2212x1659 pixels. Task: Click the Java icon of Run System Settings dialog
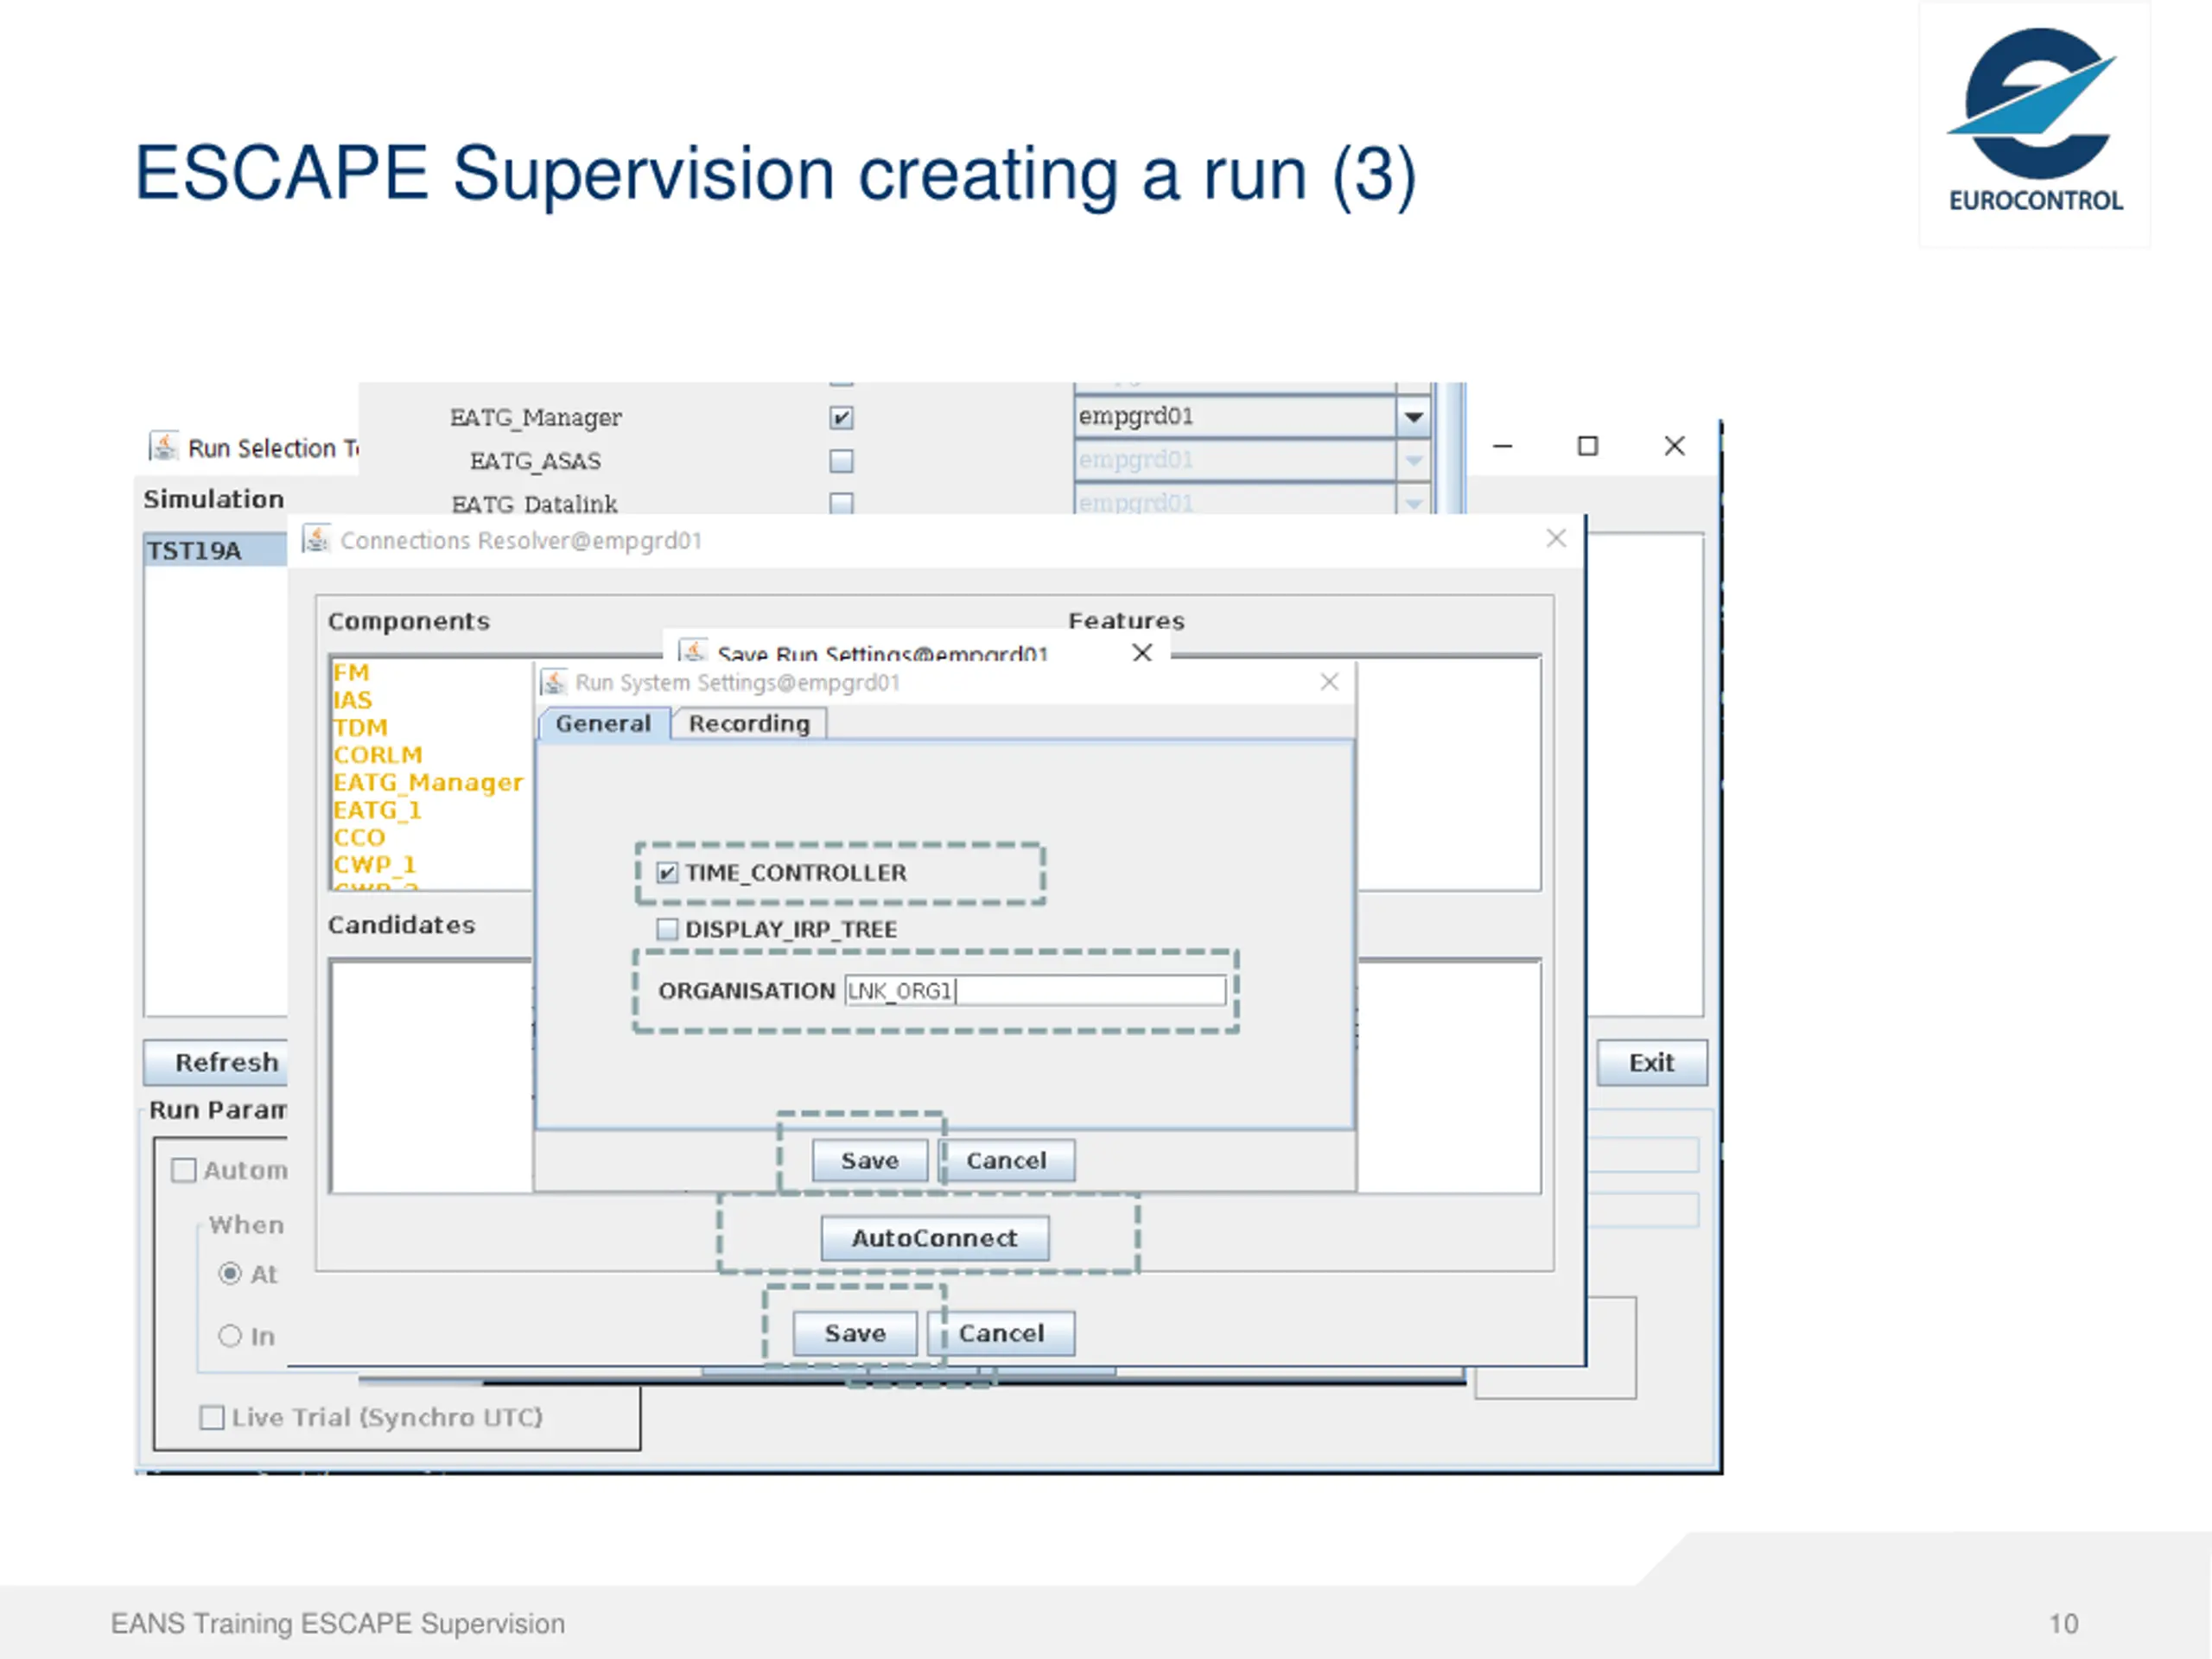pos(553,682)
